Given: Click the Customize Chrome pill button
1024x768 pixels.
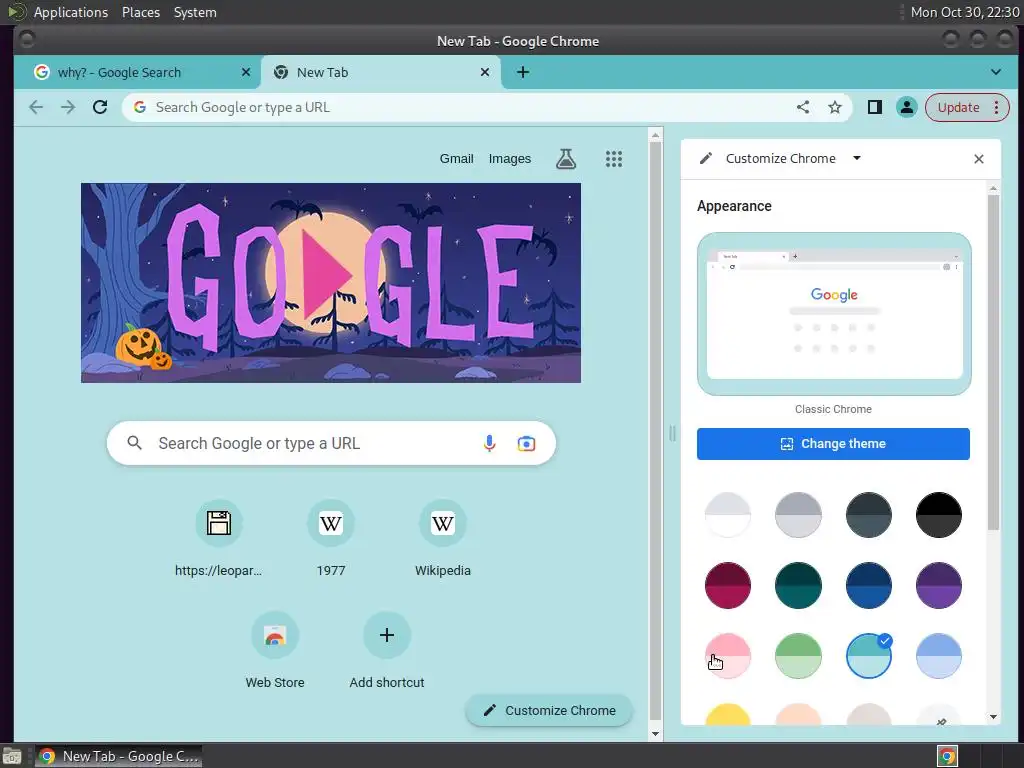Looking at the screenshot, I should pos(549,711).
